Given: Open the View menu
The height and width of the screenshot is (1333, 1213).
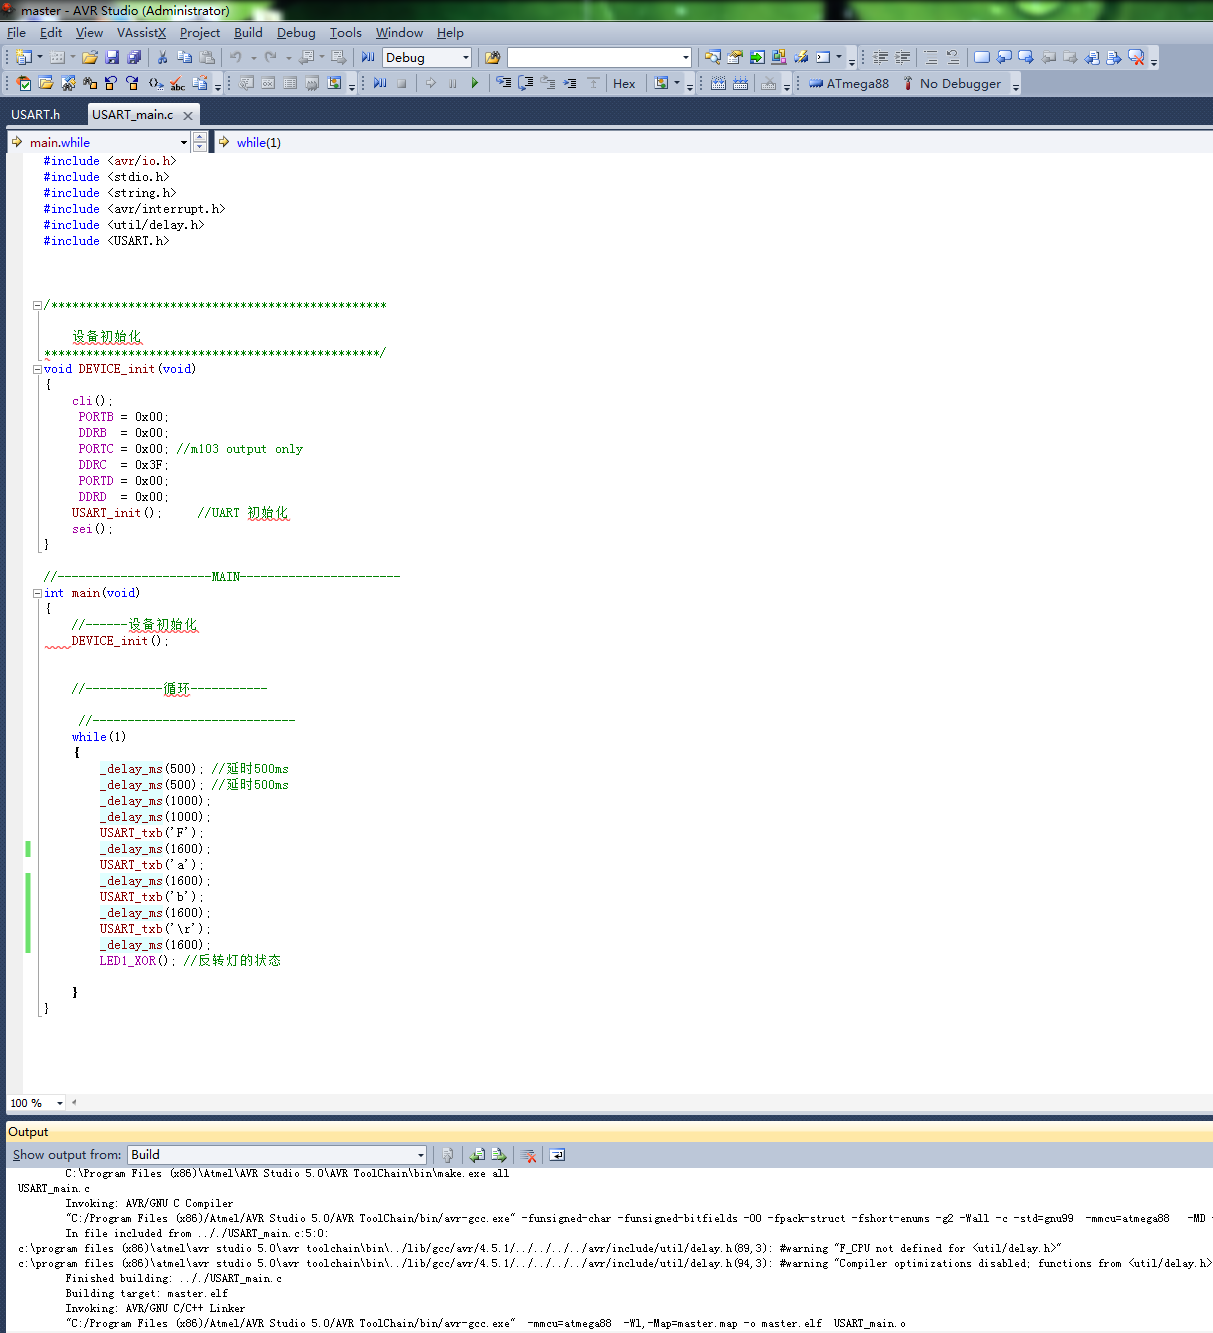Looking at the screenshot, I should (89, 33).
